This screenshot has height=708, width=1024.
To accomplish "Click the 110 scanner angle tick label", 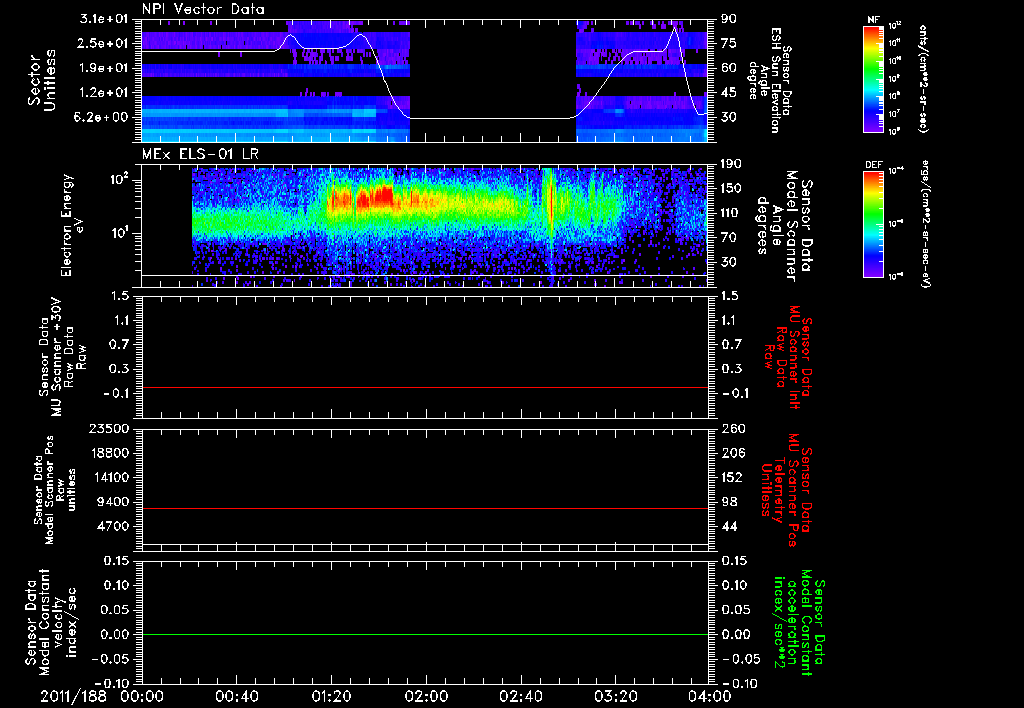I will pos(731,213).
